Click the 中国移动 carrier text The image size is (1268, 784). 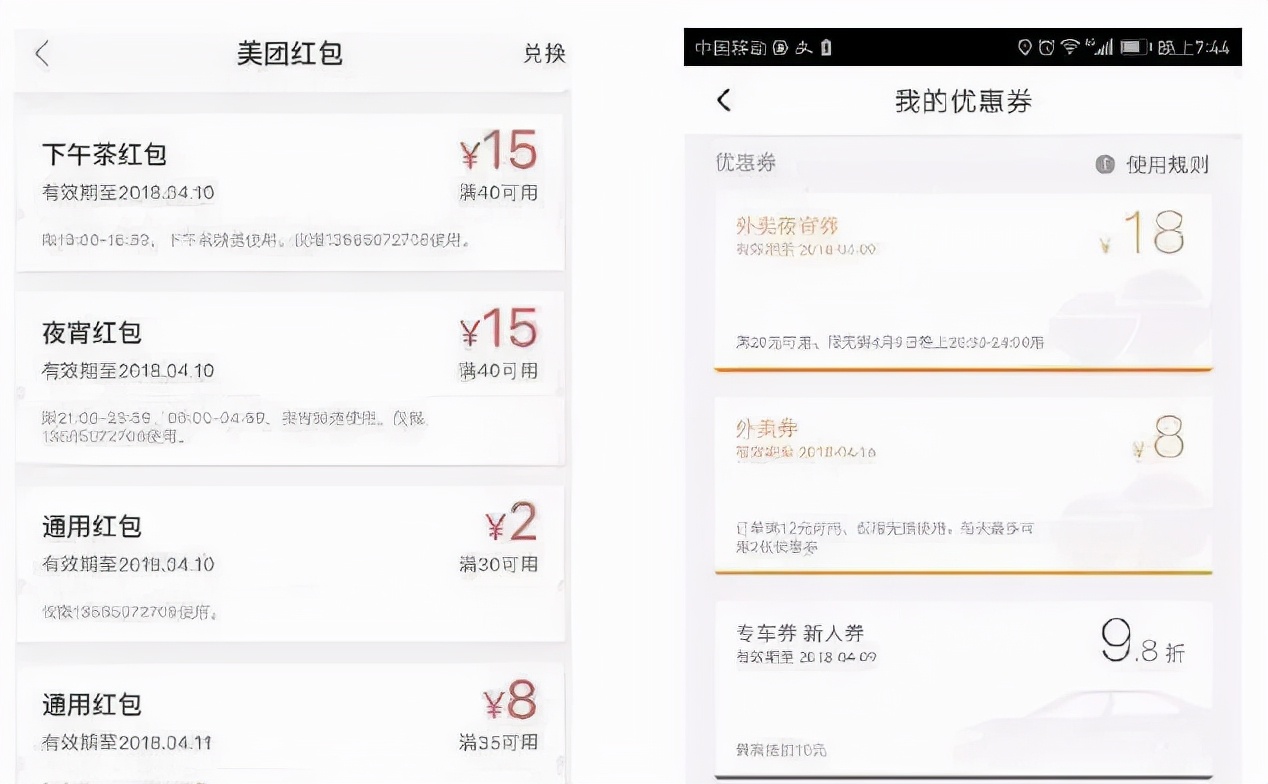point(729,47)
